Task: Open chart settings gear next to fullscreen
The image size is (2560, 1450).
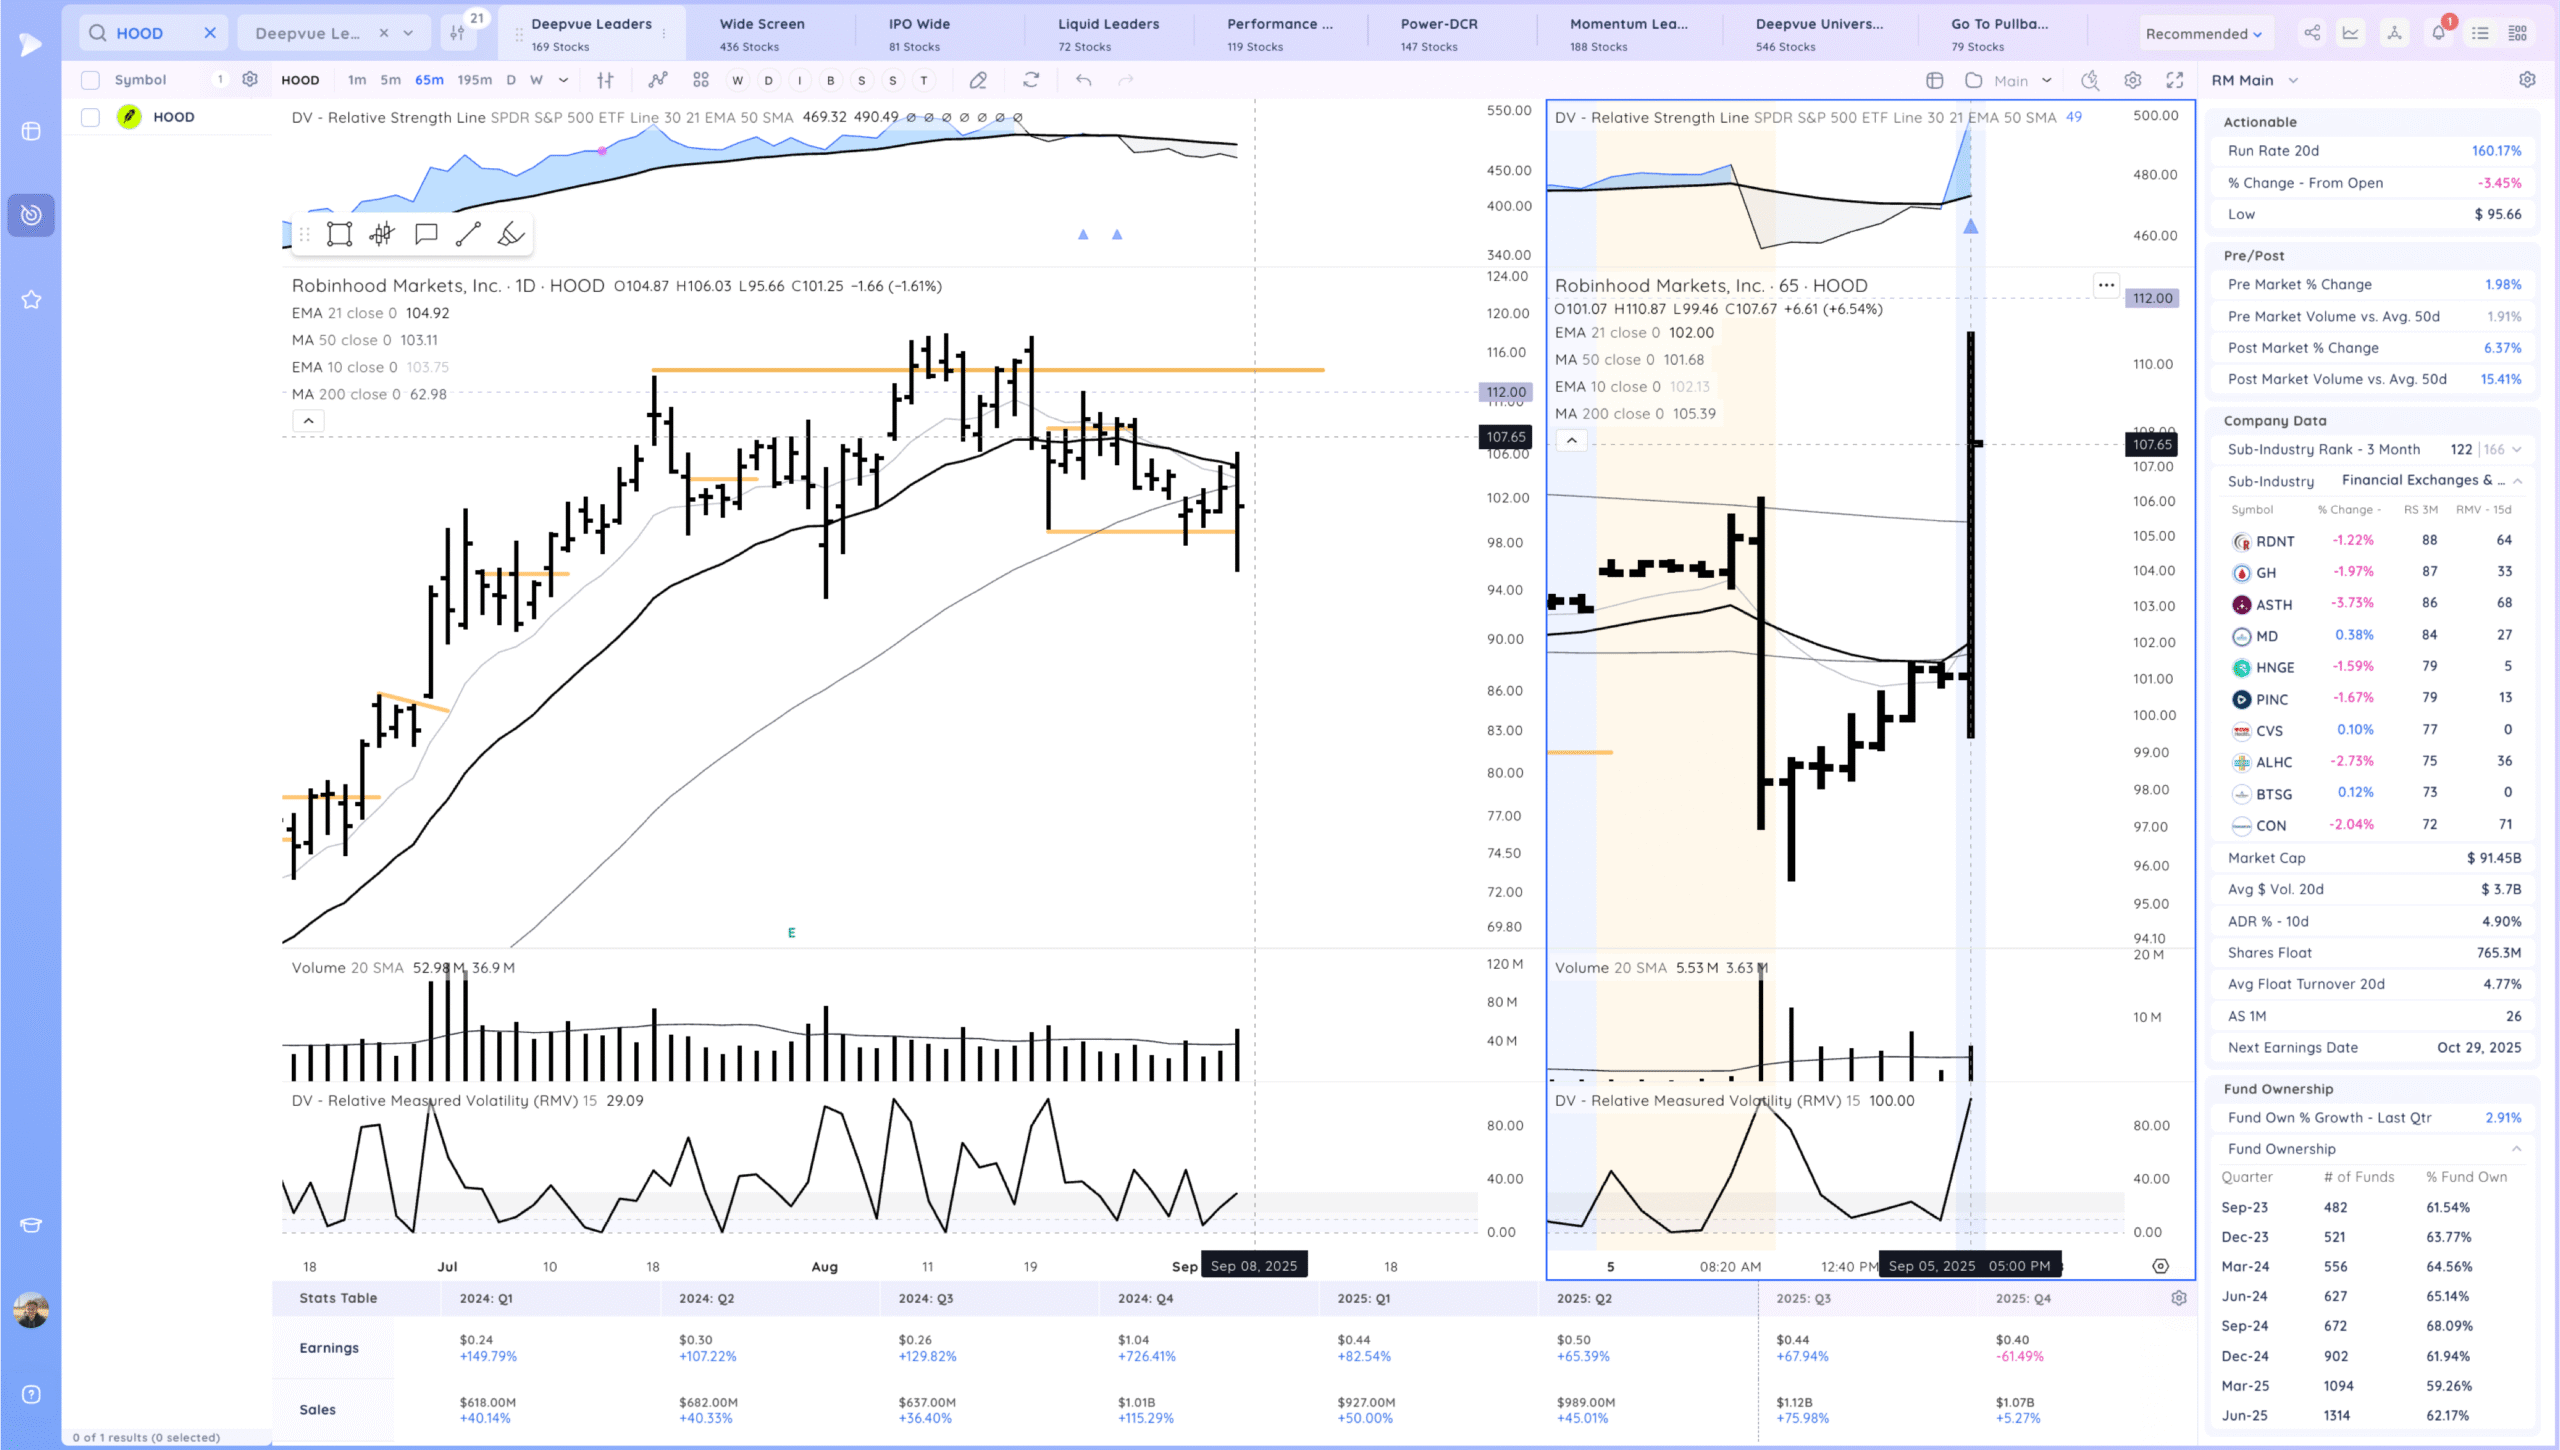Action: pos(2132,80)
